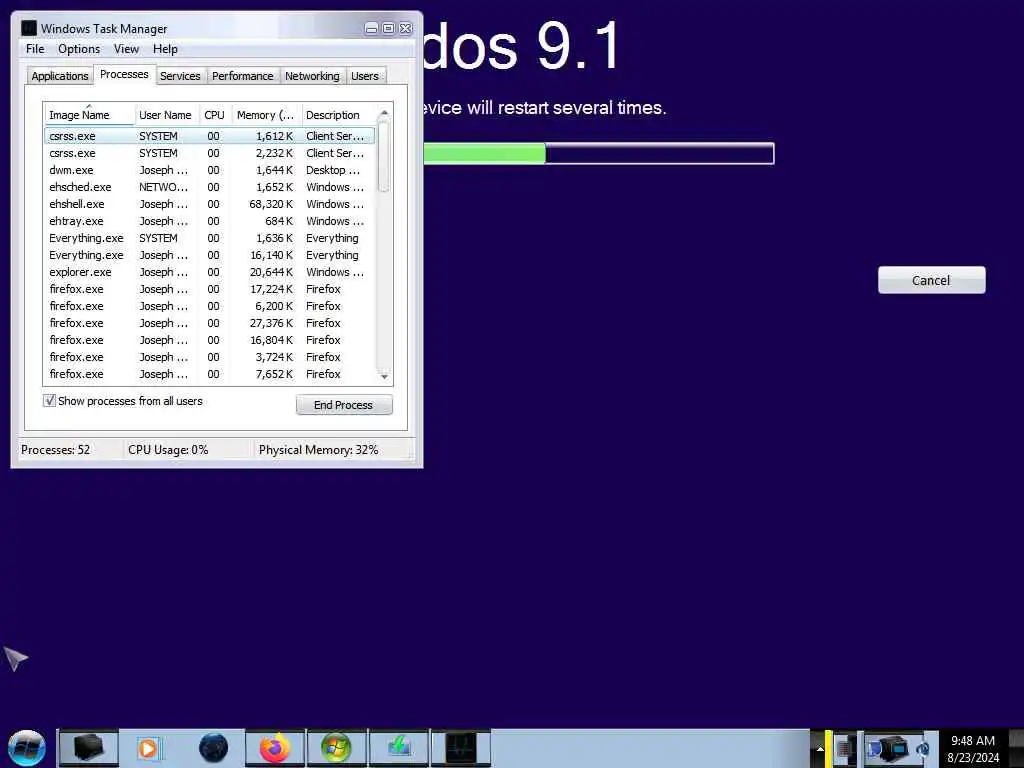Select the firefox.exe row using 27,376 K
Image resolution: width=1024 pixels, height=768 pixels.
click(x=210, y=323)
